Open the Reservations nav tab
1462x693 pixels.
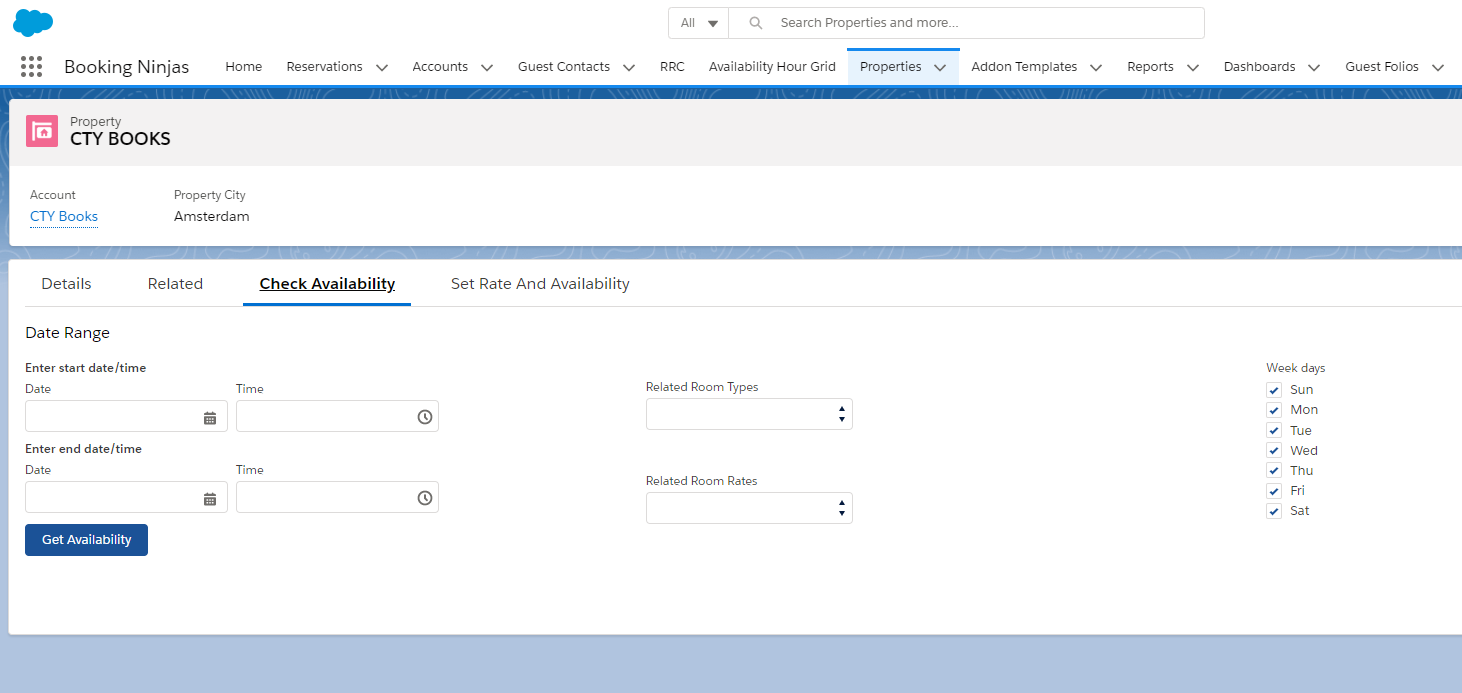324,67
